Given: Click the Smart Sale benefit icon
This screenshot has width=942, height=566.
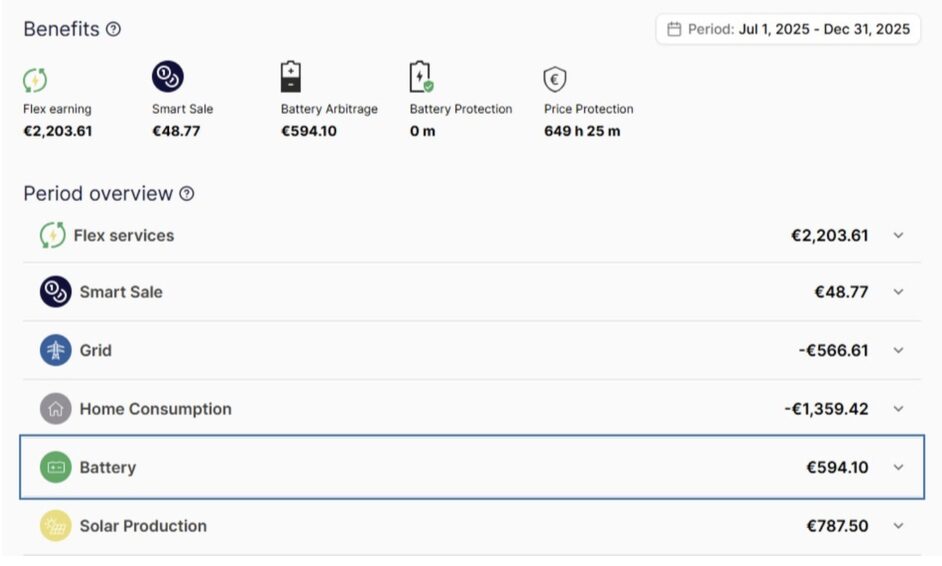Looking at the screenshot, I should coord(167,77).
